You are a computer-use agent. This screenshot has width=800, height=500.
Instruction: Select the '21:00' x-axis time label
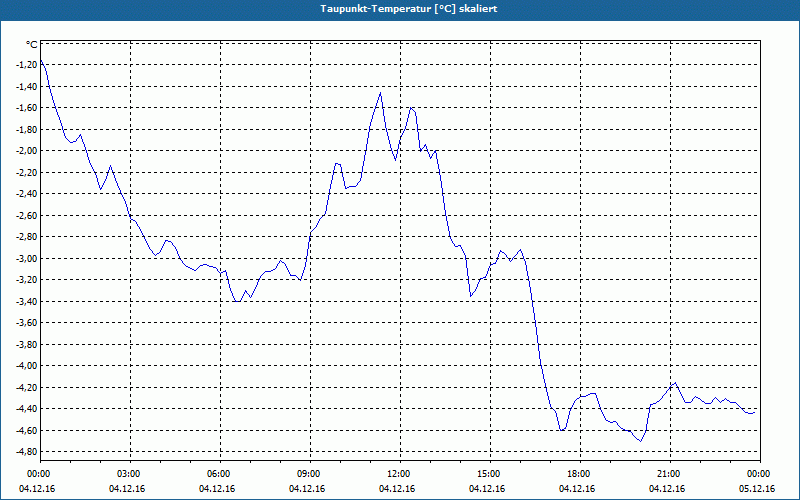point(670,474)
